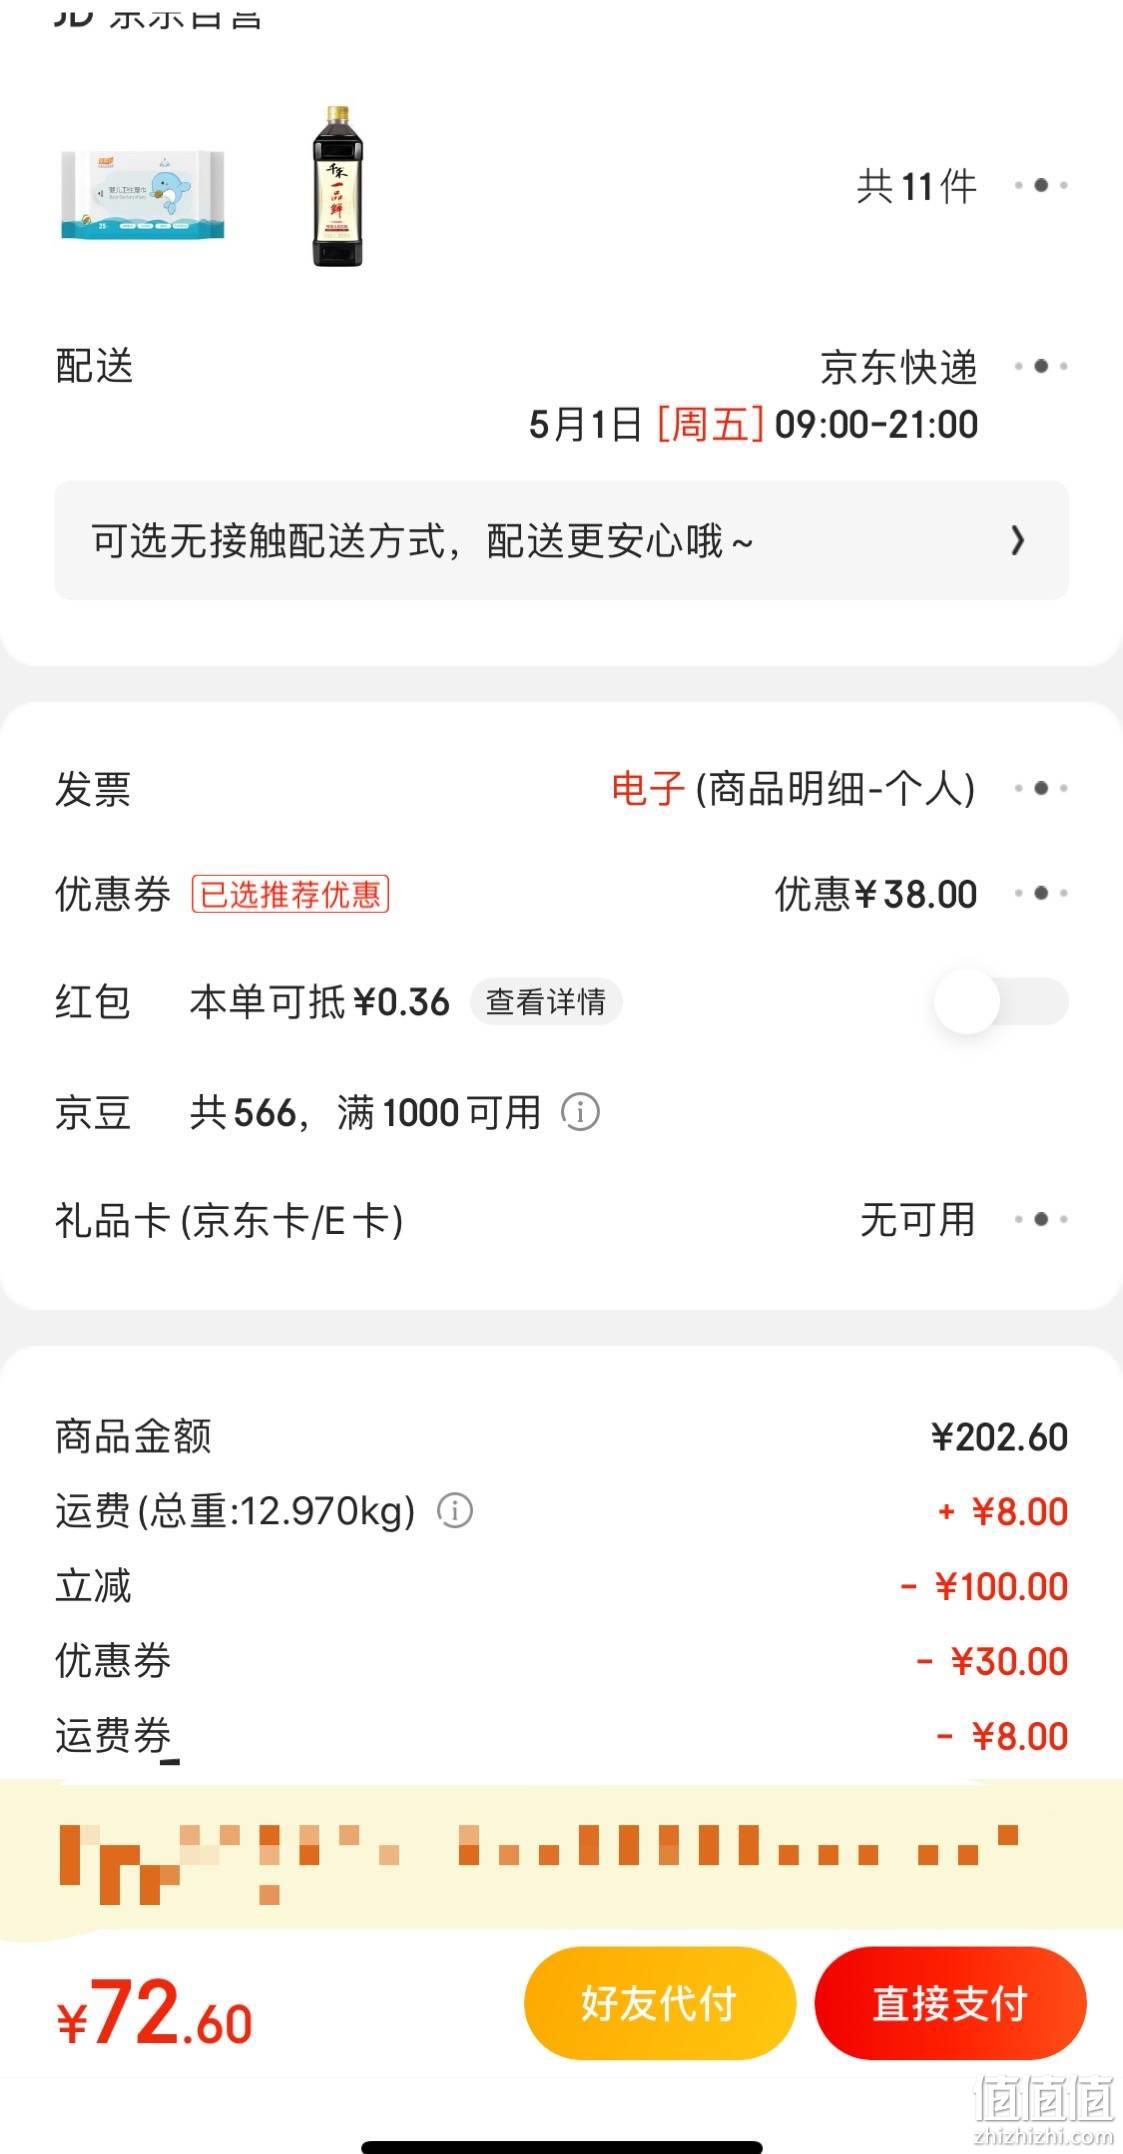Select the 礼品卡 (京东卡/E卡) row
This screenshot has width=1123, height=2154.
tap(561, 1220)
